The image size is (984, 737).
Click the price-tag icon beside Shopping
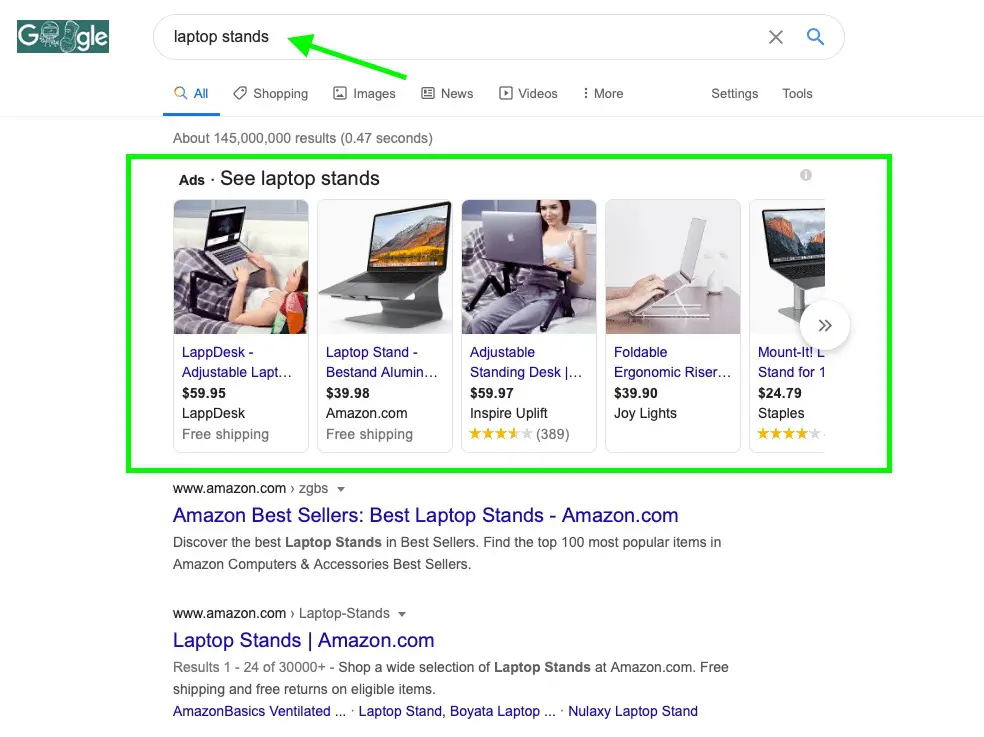point(239,92)
